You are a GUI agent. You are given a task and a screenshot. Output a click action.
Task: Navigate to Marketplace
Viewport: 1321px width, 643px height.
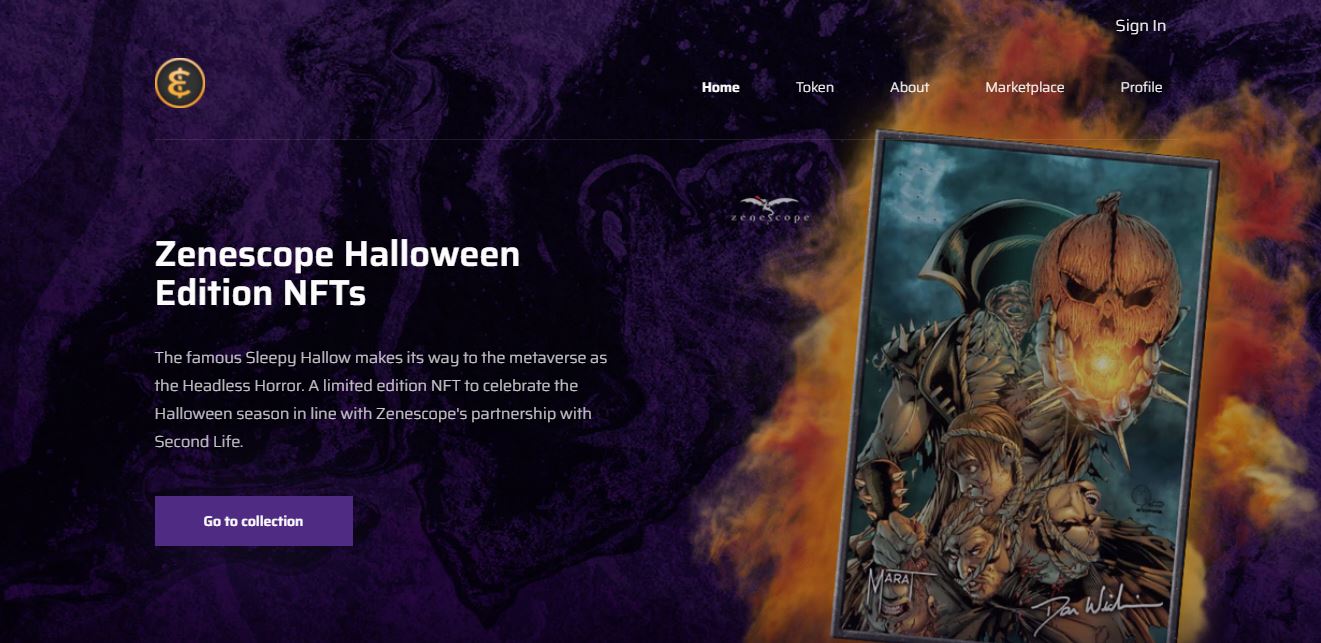[x=1025, y=87]
